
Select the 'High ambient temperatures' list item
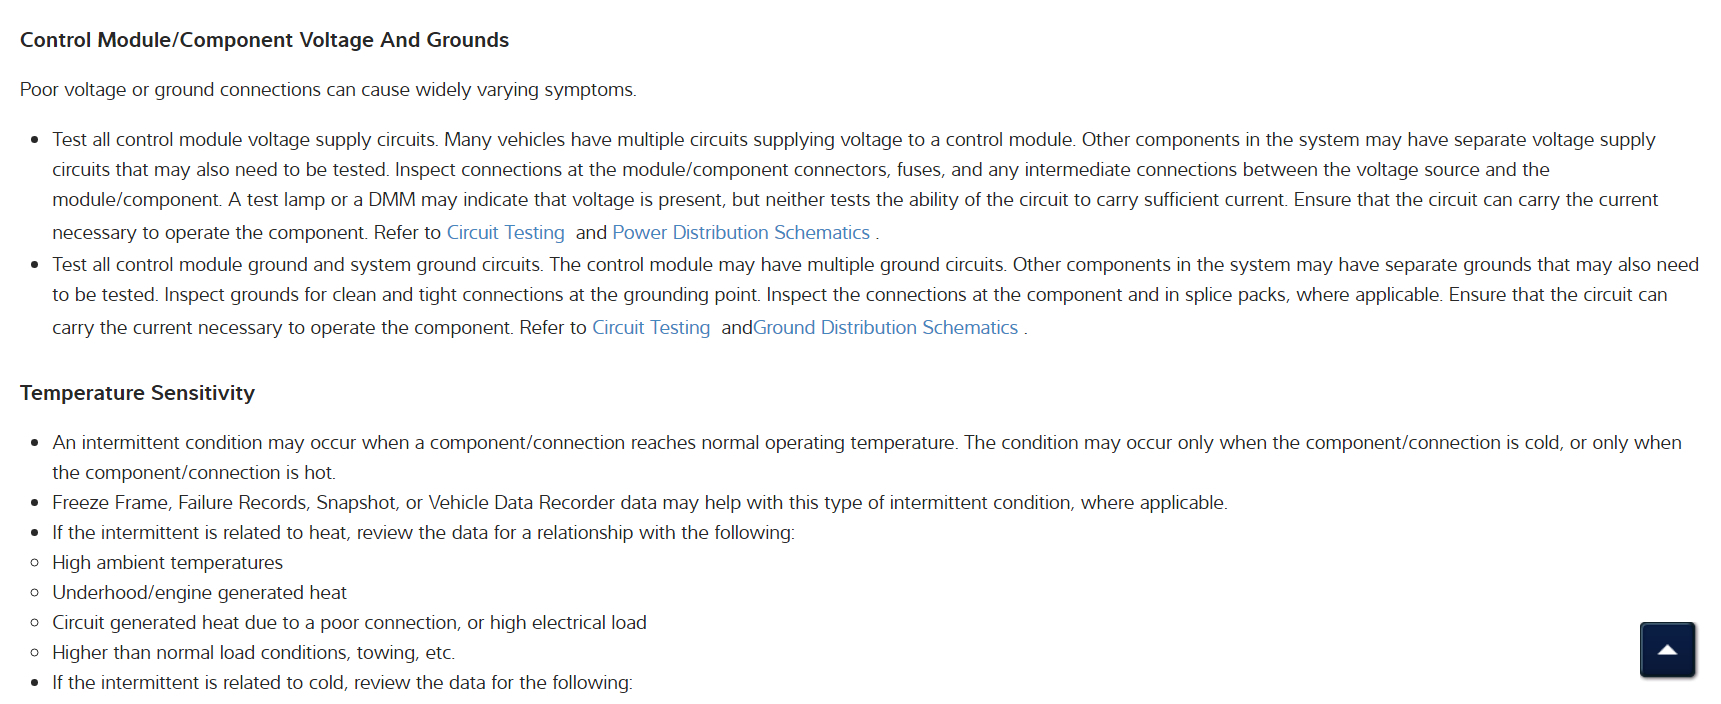point(167,563)
